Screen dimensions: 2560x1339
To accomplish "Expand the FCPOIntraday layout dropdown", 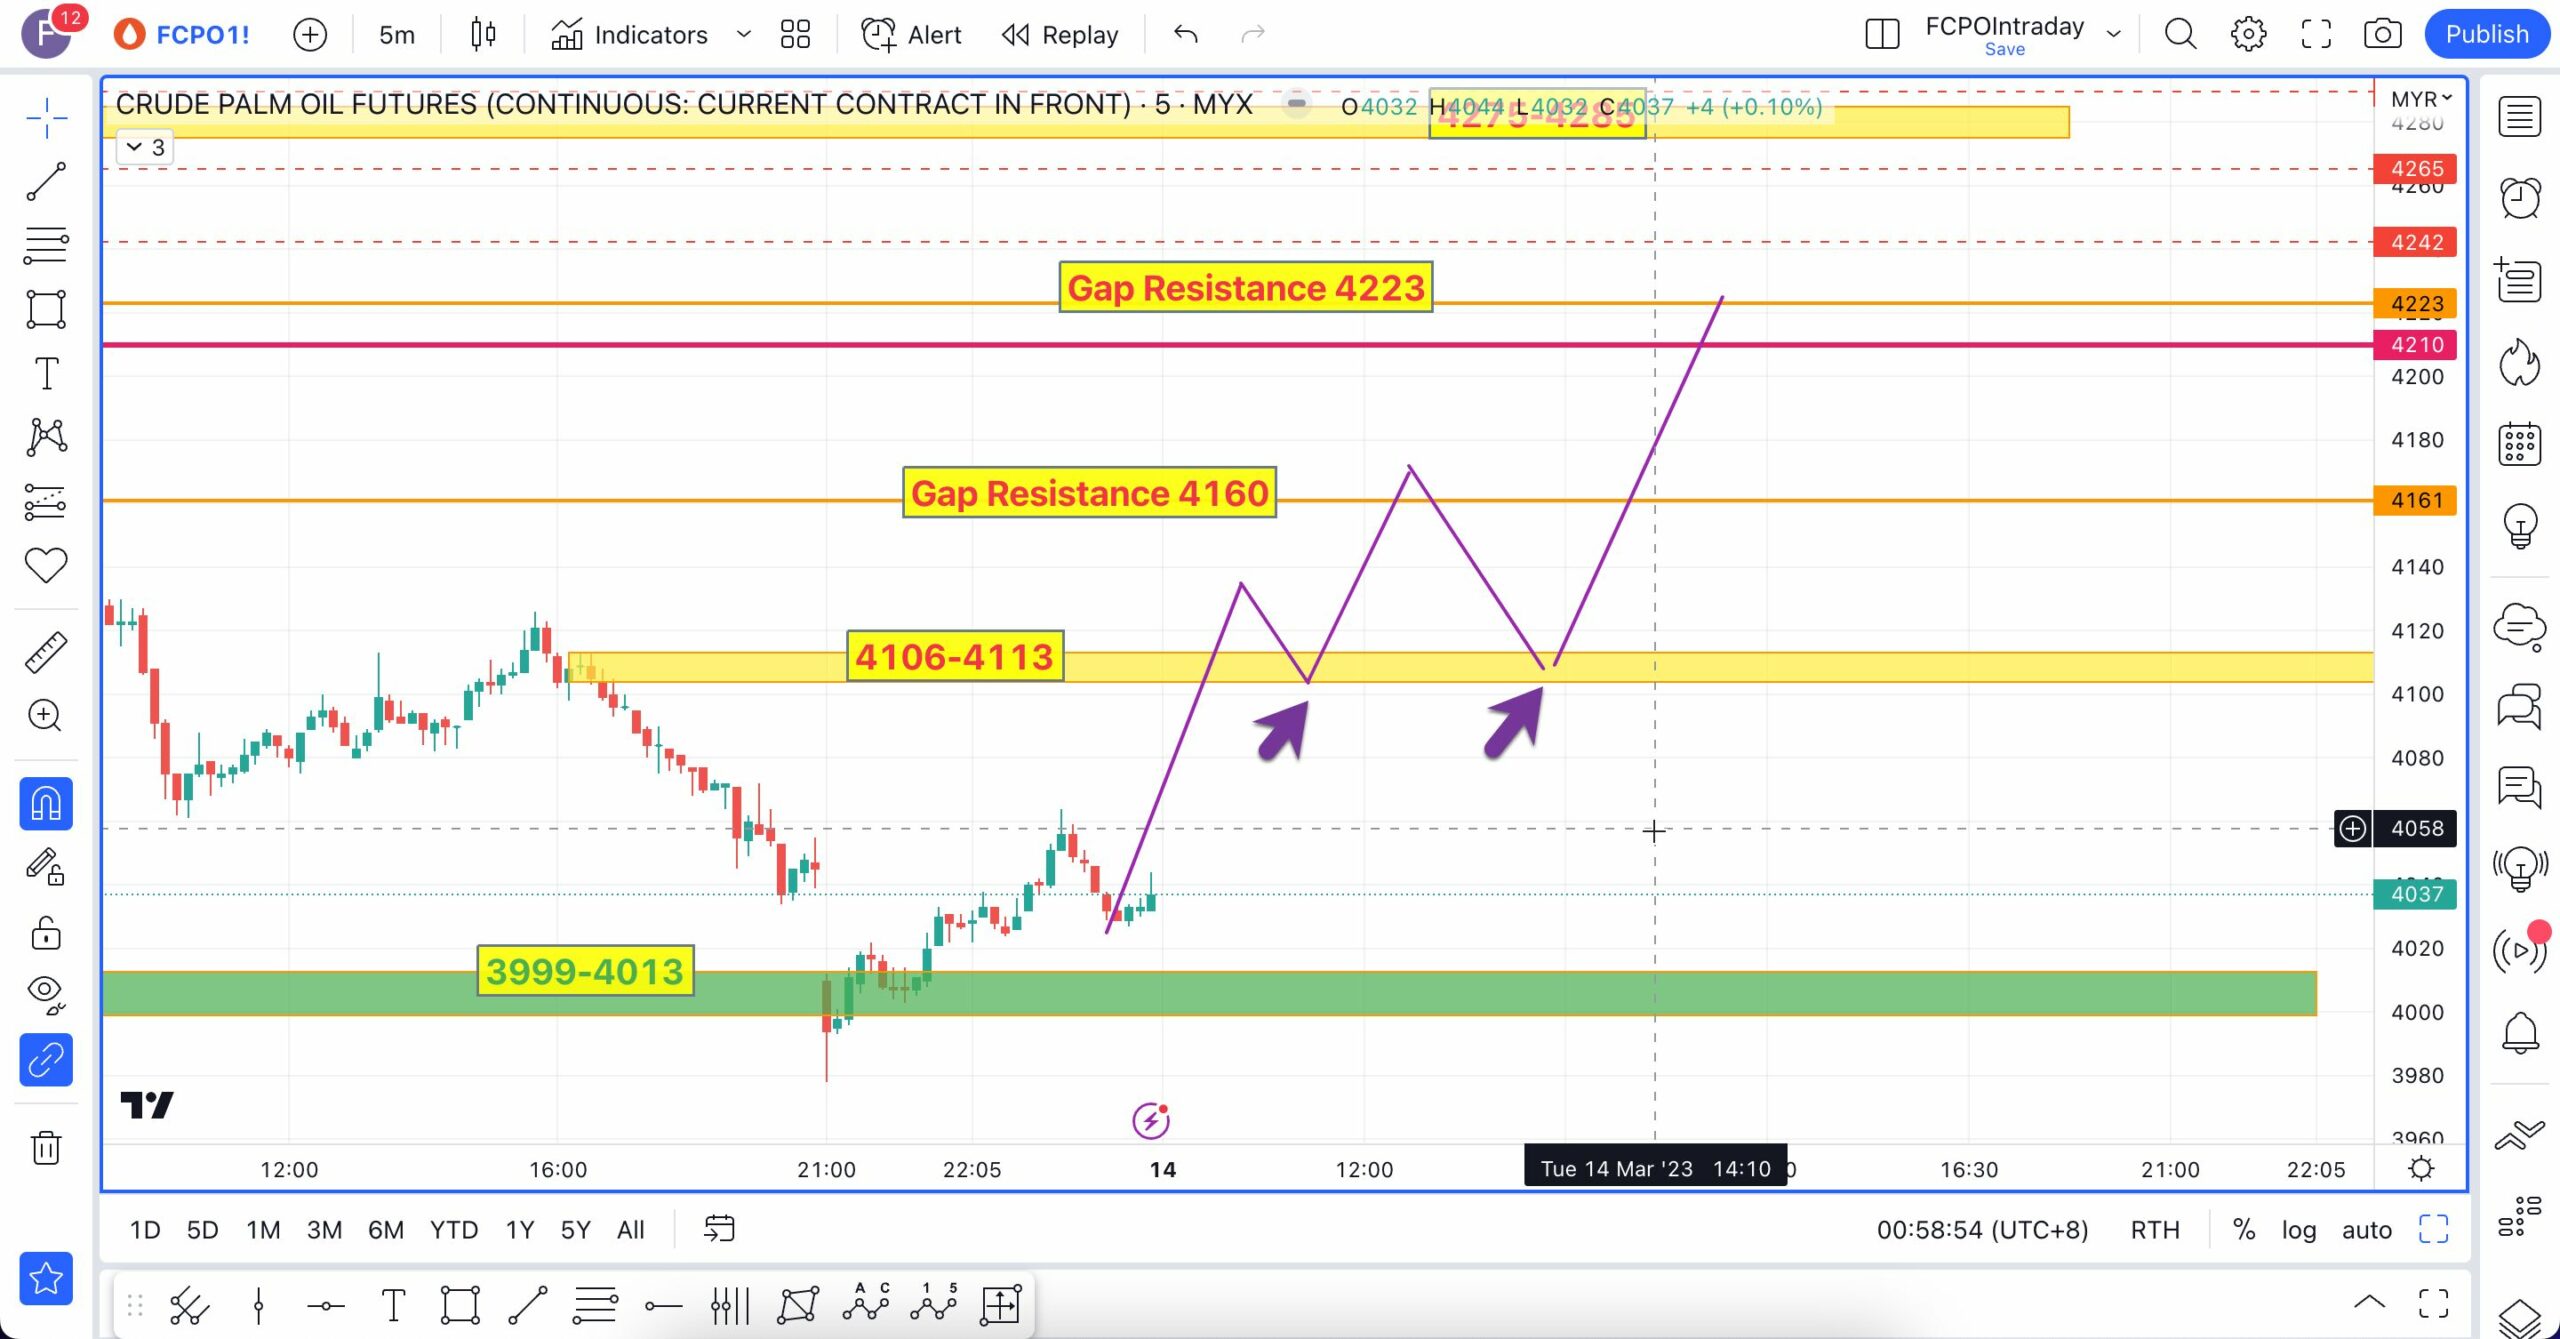I will click(x=2113, y=34).
